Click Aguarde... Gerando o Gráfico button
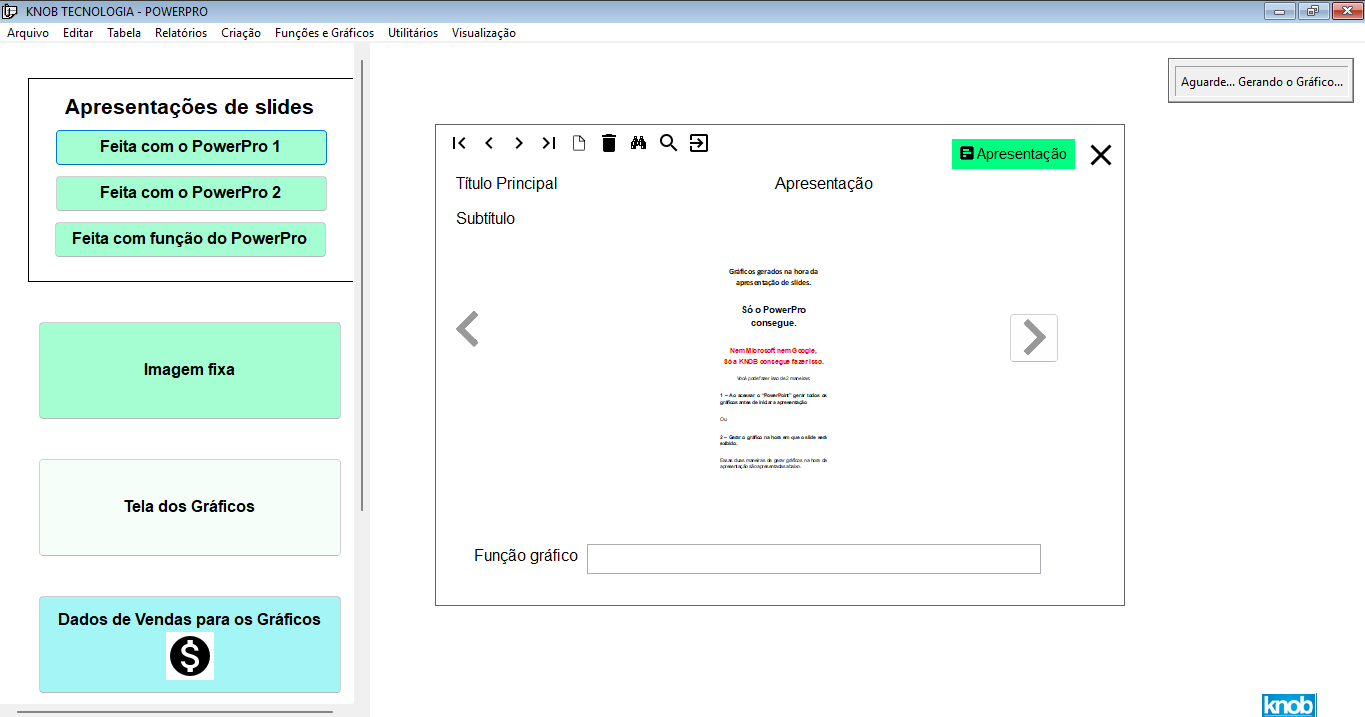Image resolution: width=1365 pixels, height=717 pixels. pyautogui.click(x=1261, y=81)
